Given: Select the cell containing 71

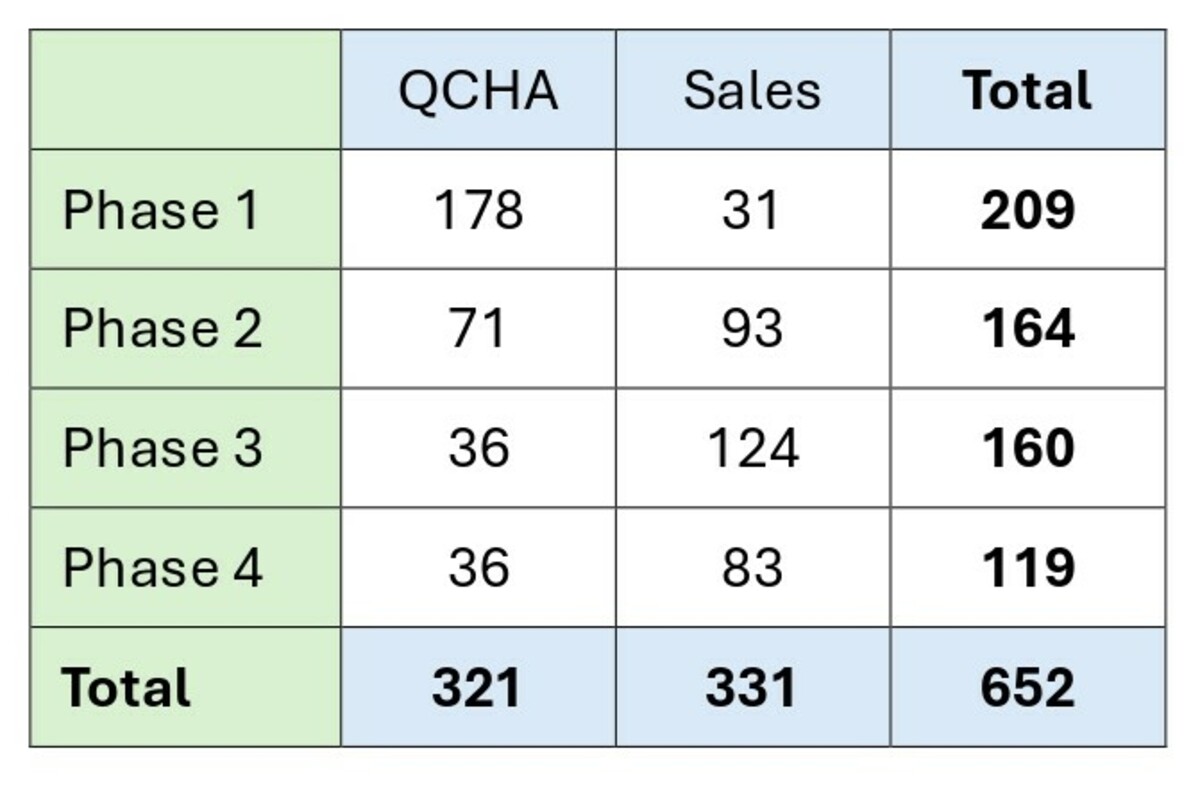Looking at the screenshot, I should click(478, 328).
